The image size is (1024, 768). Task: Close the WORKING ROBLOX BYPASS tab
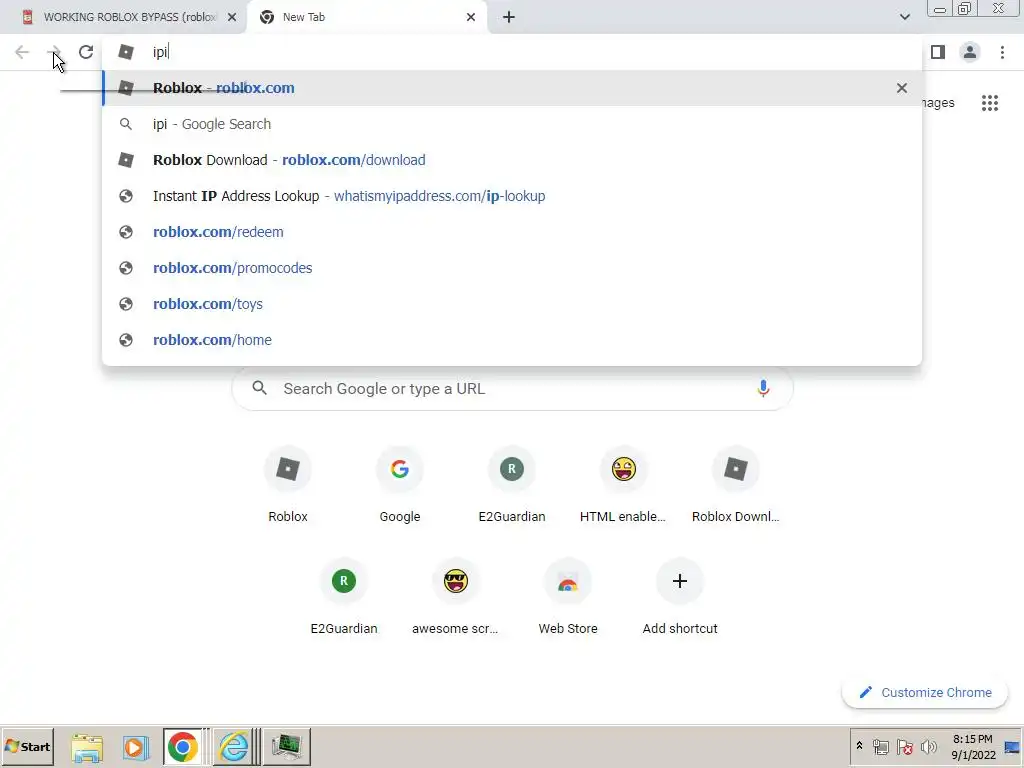tap(232, 17)
